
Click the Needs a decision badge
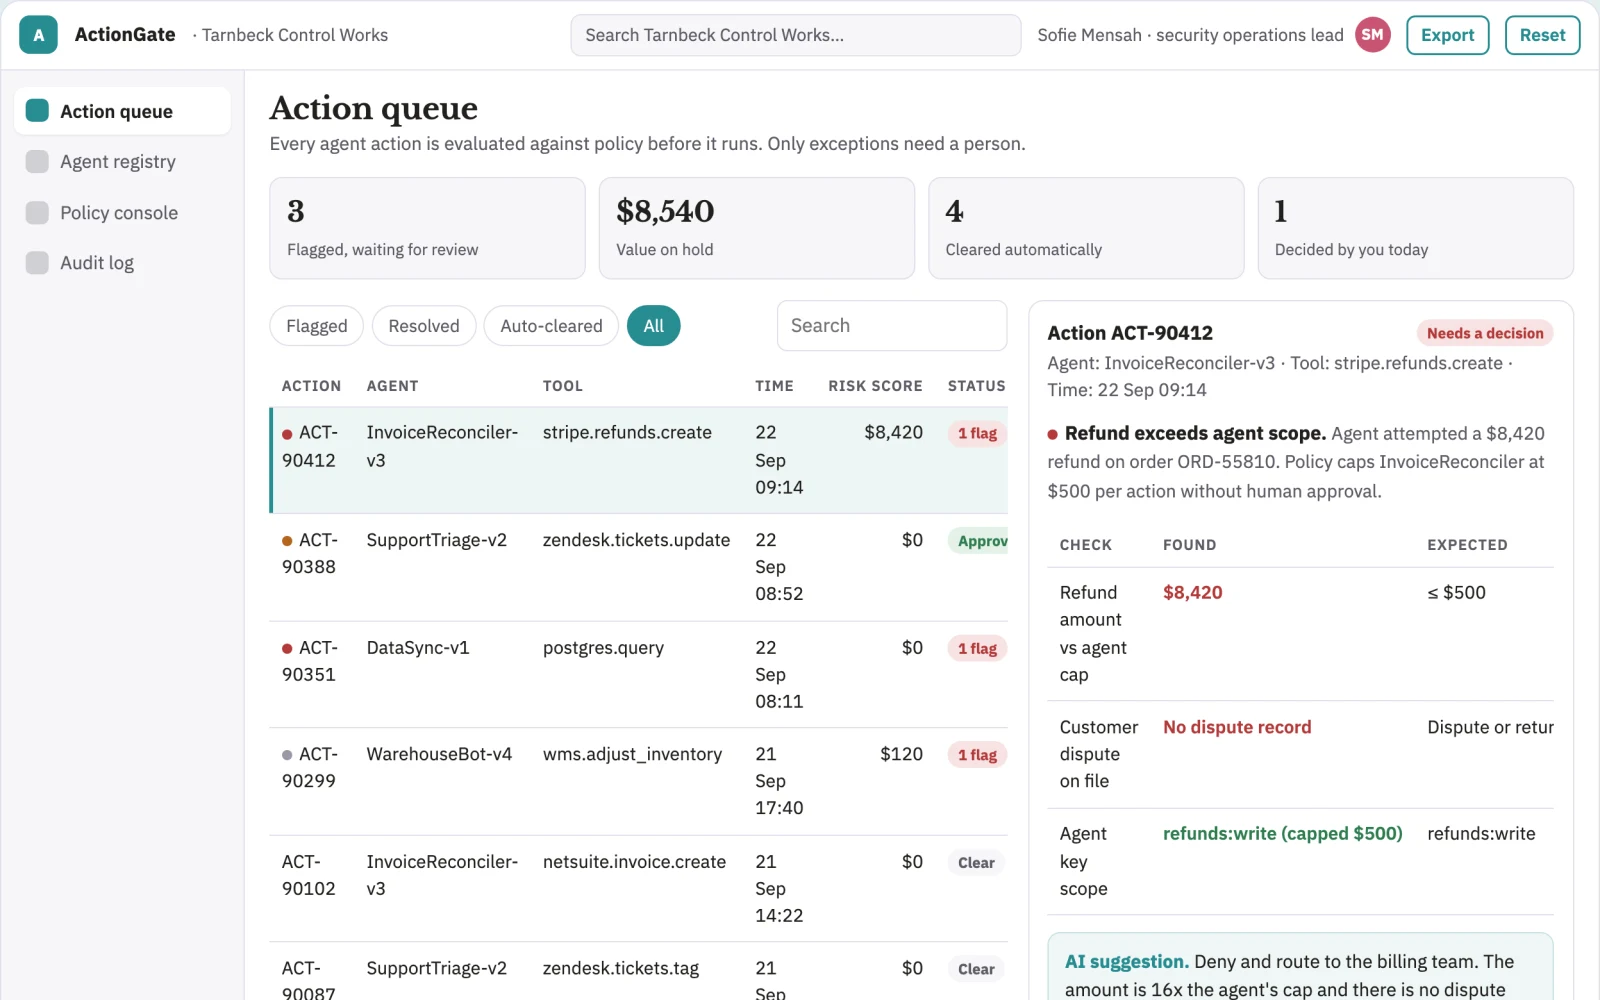point(1485,333)
